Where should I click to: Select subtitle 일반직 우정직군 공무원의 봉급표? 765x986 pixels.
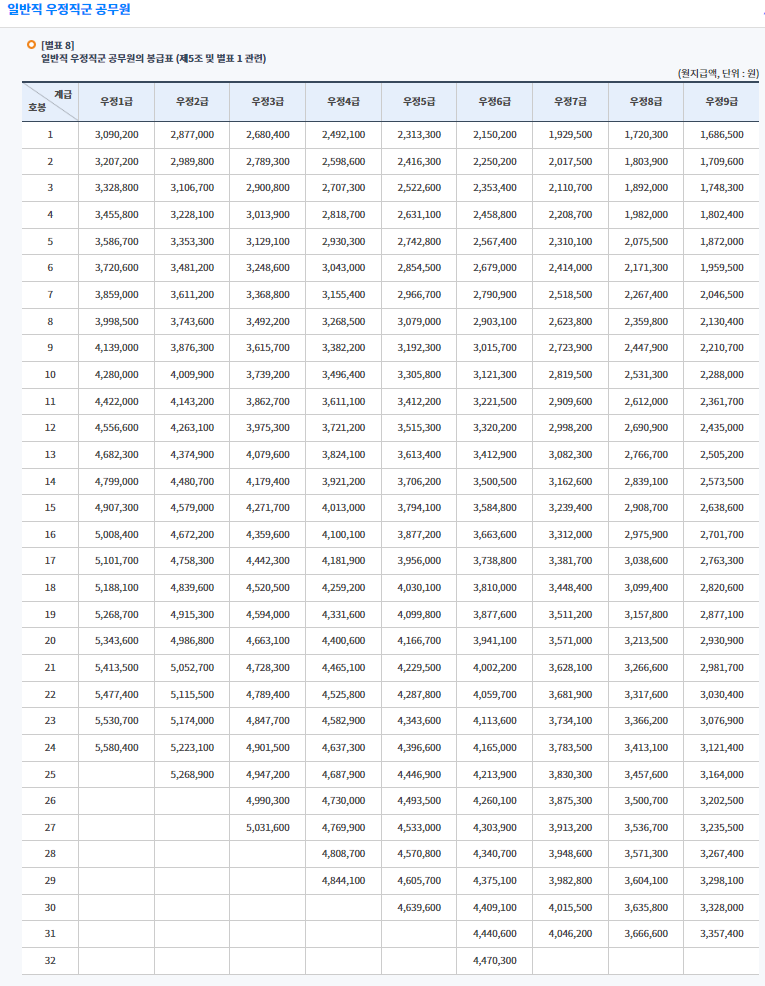click(107, 58)
